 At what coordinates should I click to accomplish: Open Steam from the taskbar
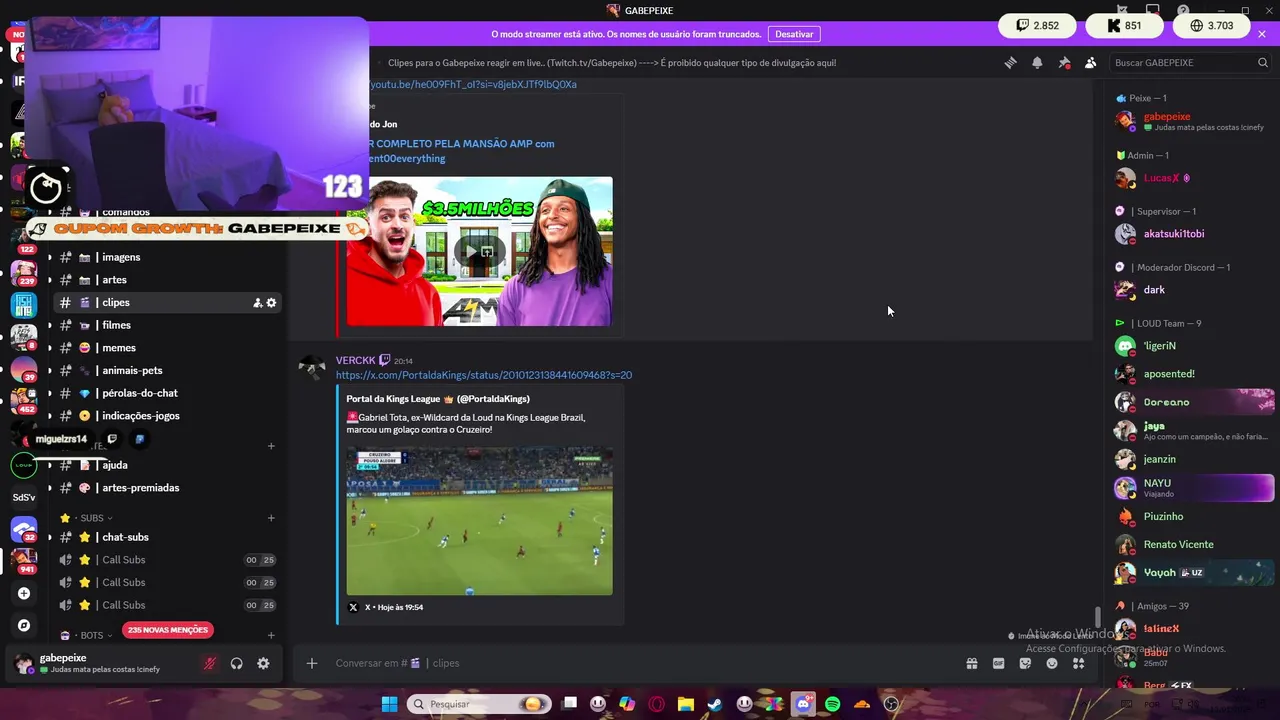714,704
